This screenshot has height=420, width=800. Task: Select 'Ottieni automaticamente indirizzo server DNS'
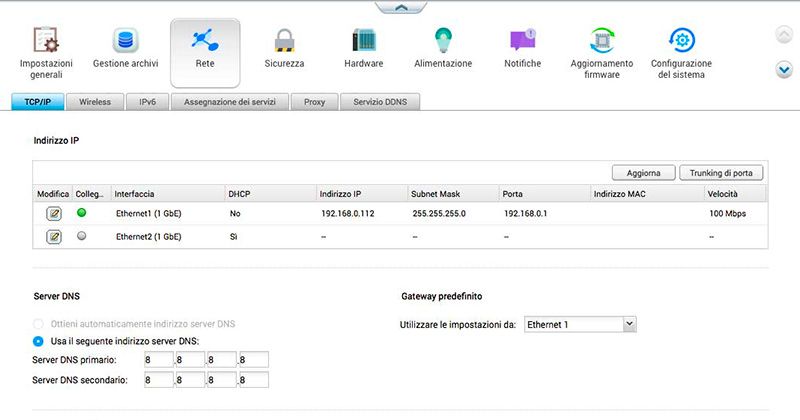coord(39,325)
